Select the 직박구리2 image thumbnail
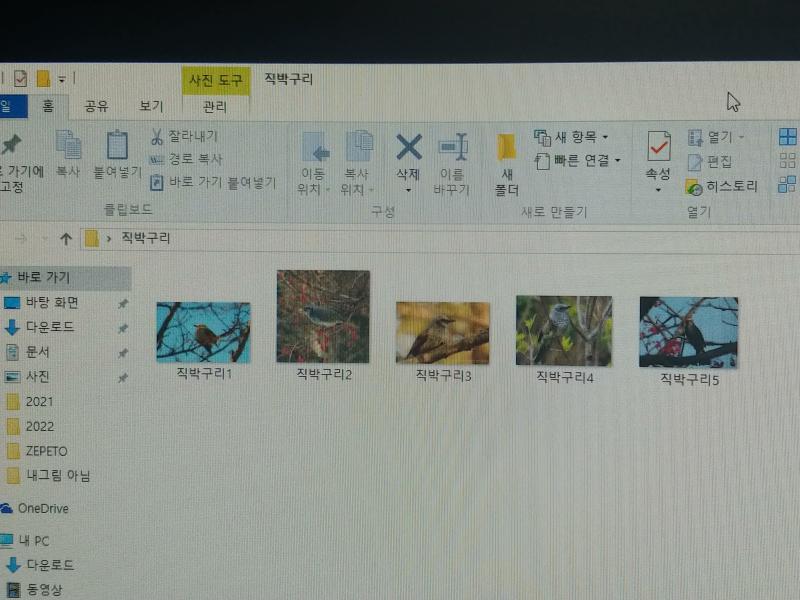The height and width of the screenshot is (600, 800). point(323,316)
